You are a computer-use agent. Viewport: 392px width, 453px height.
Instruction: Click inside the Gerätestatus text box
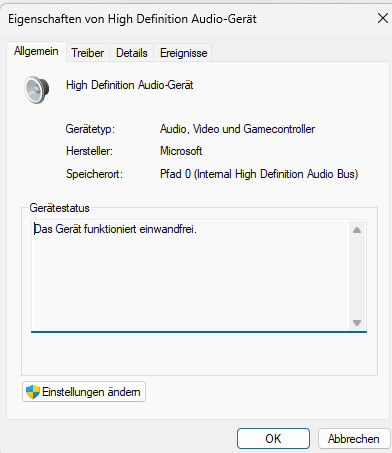(x=199, y=276)
